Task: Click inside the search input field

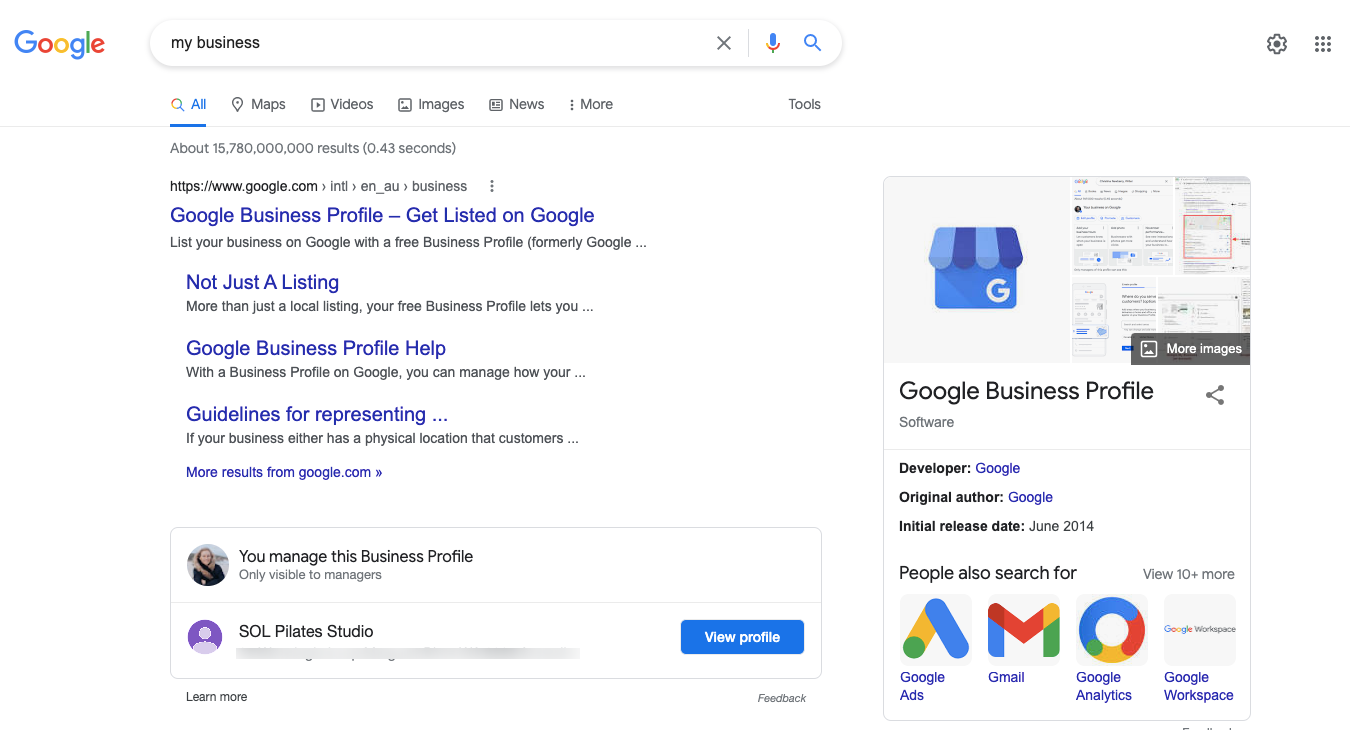Action: 400,43
